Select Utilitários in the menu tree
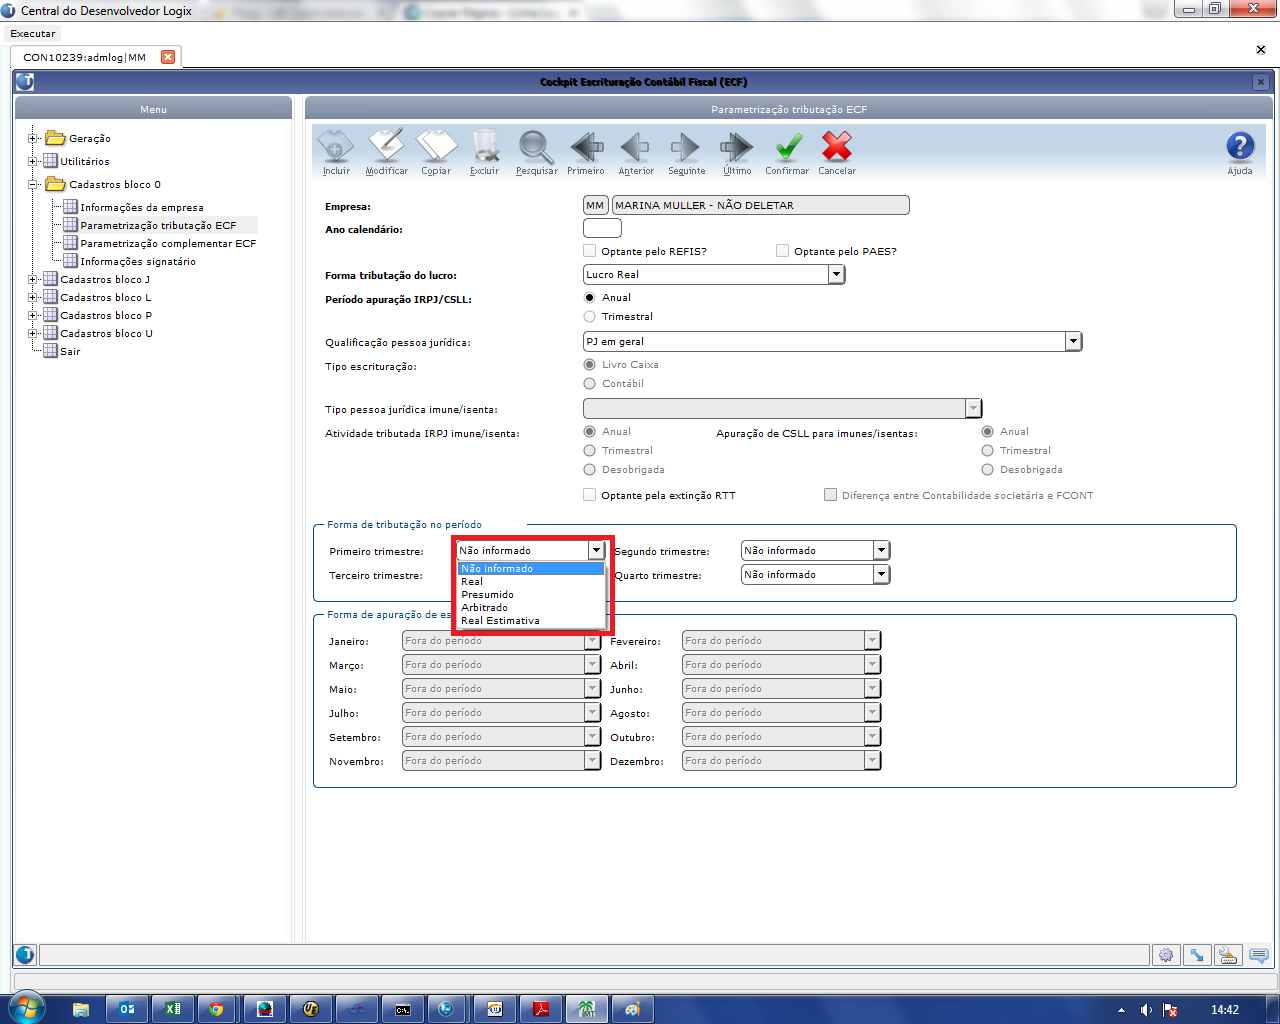Image resolution: width=1280 pixels, height=1024 pixels. 85,161
